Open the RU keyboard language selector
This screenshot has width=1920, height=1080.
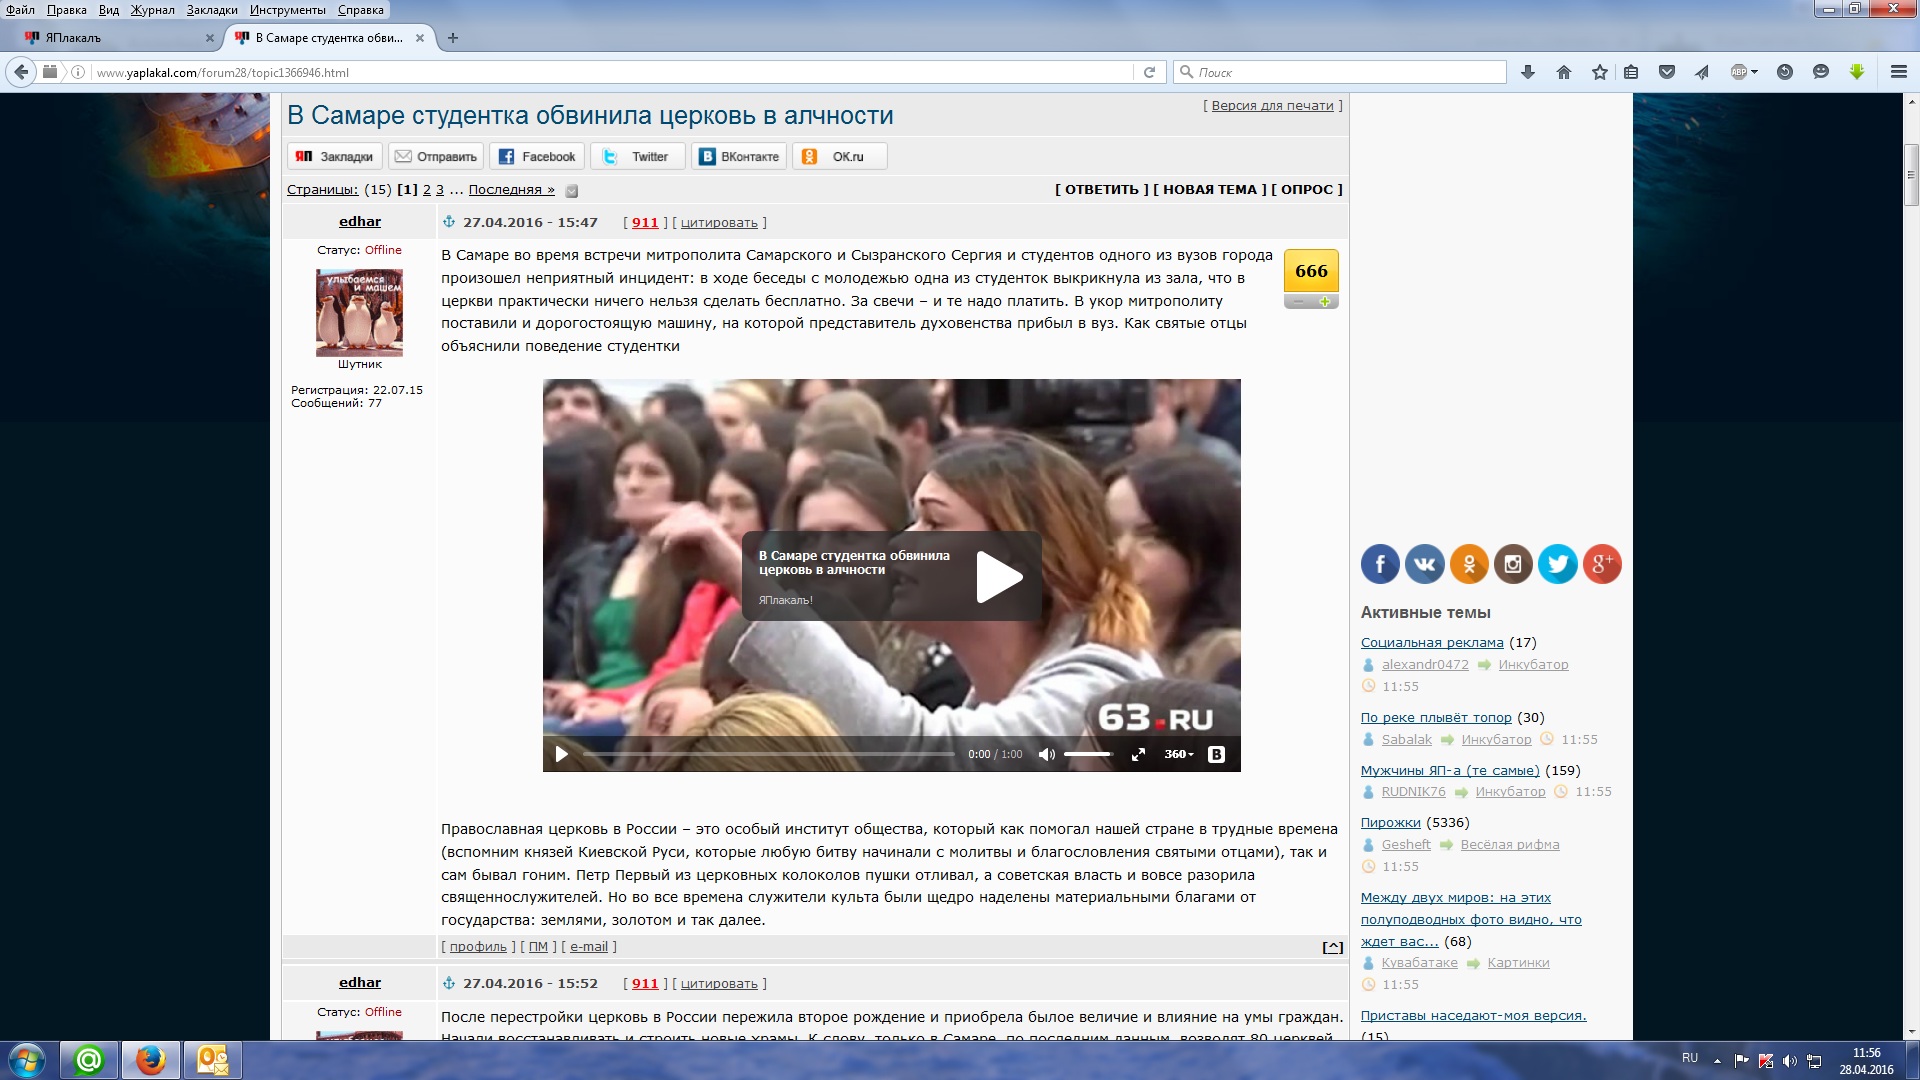[1690, 1058]
